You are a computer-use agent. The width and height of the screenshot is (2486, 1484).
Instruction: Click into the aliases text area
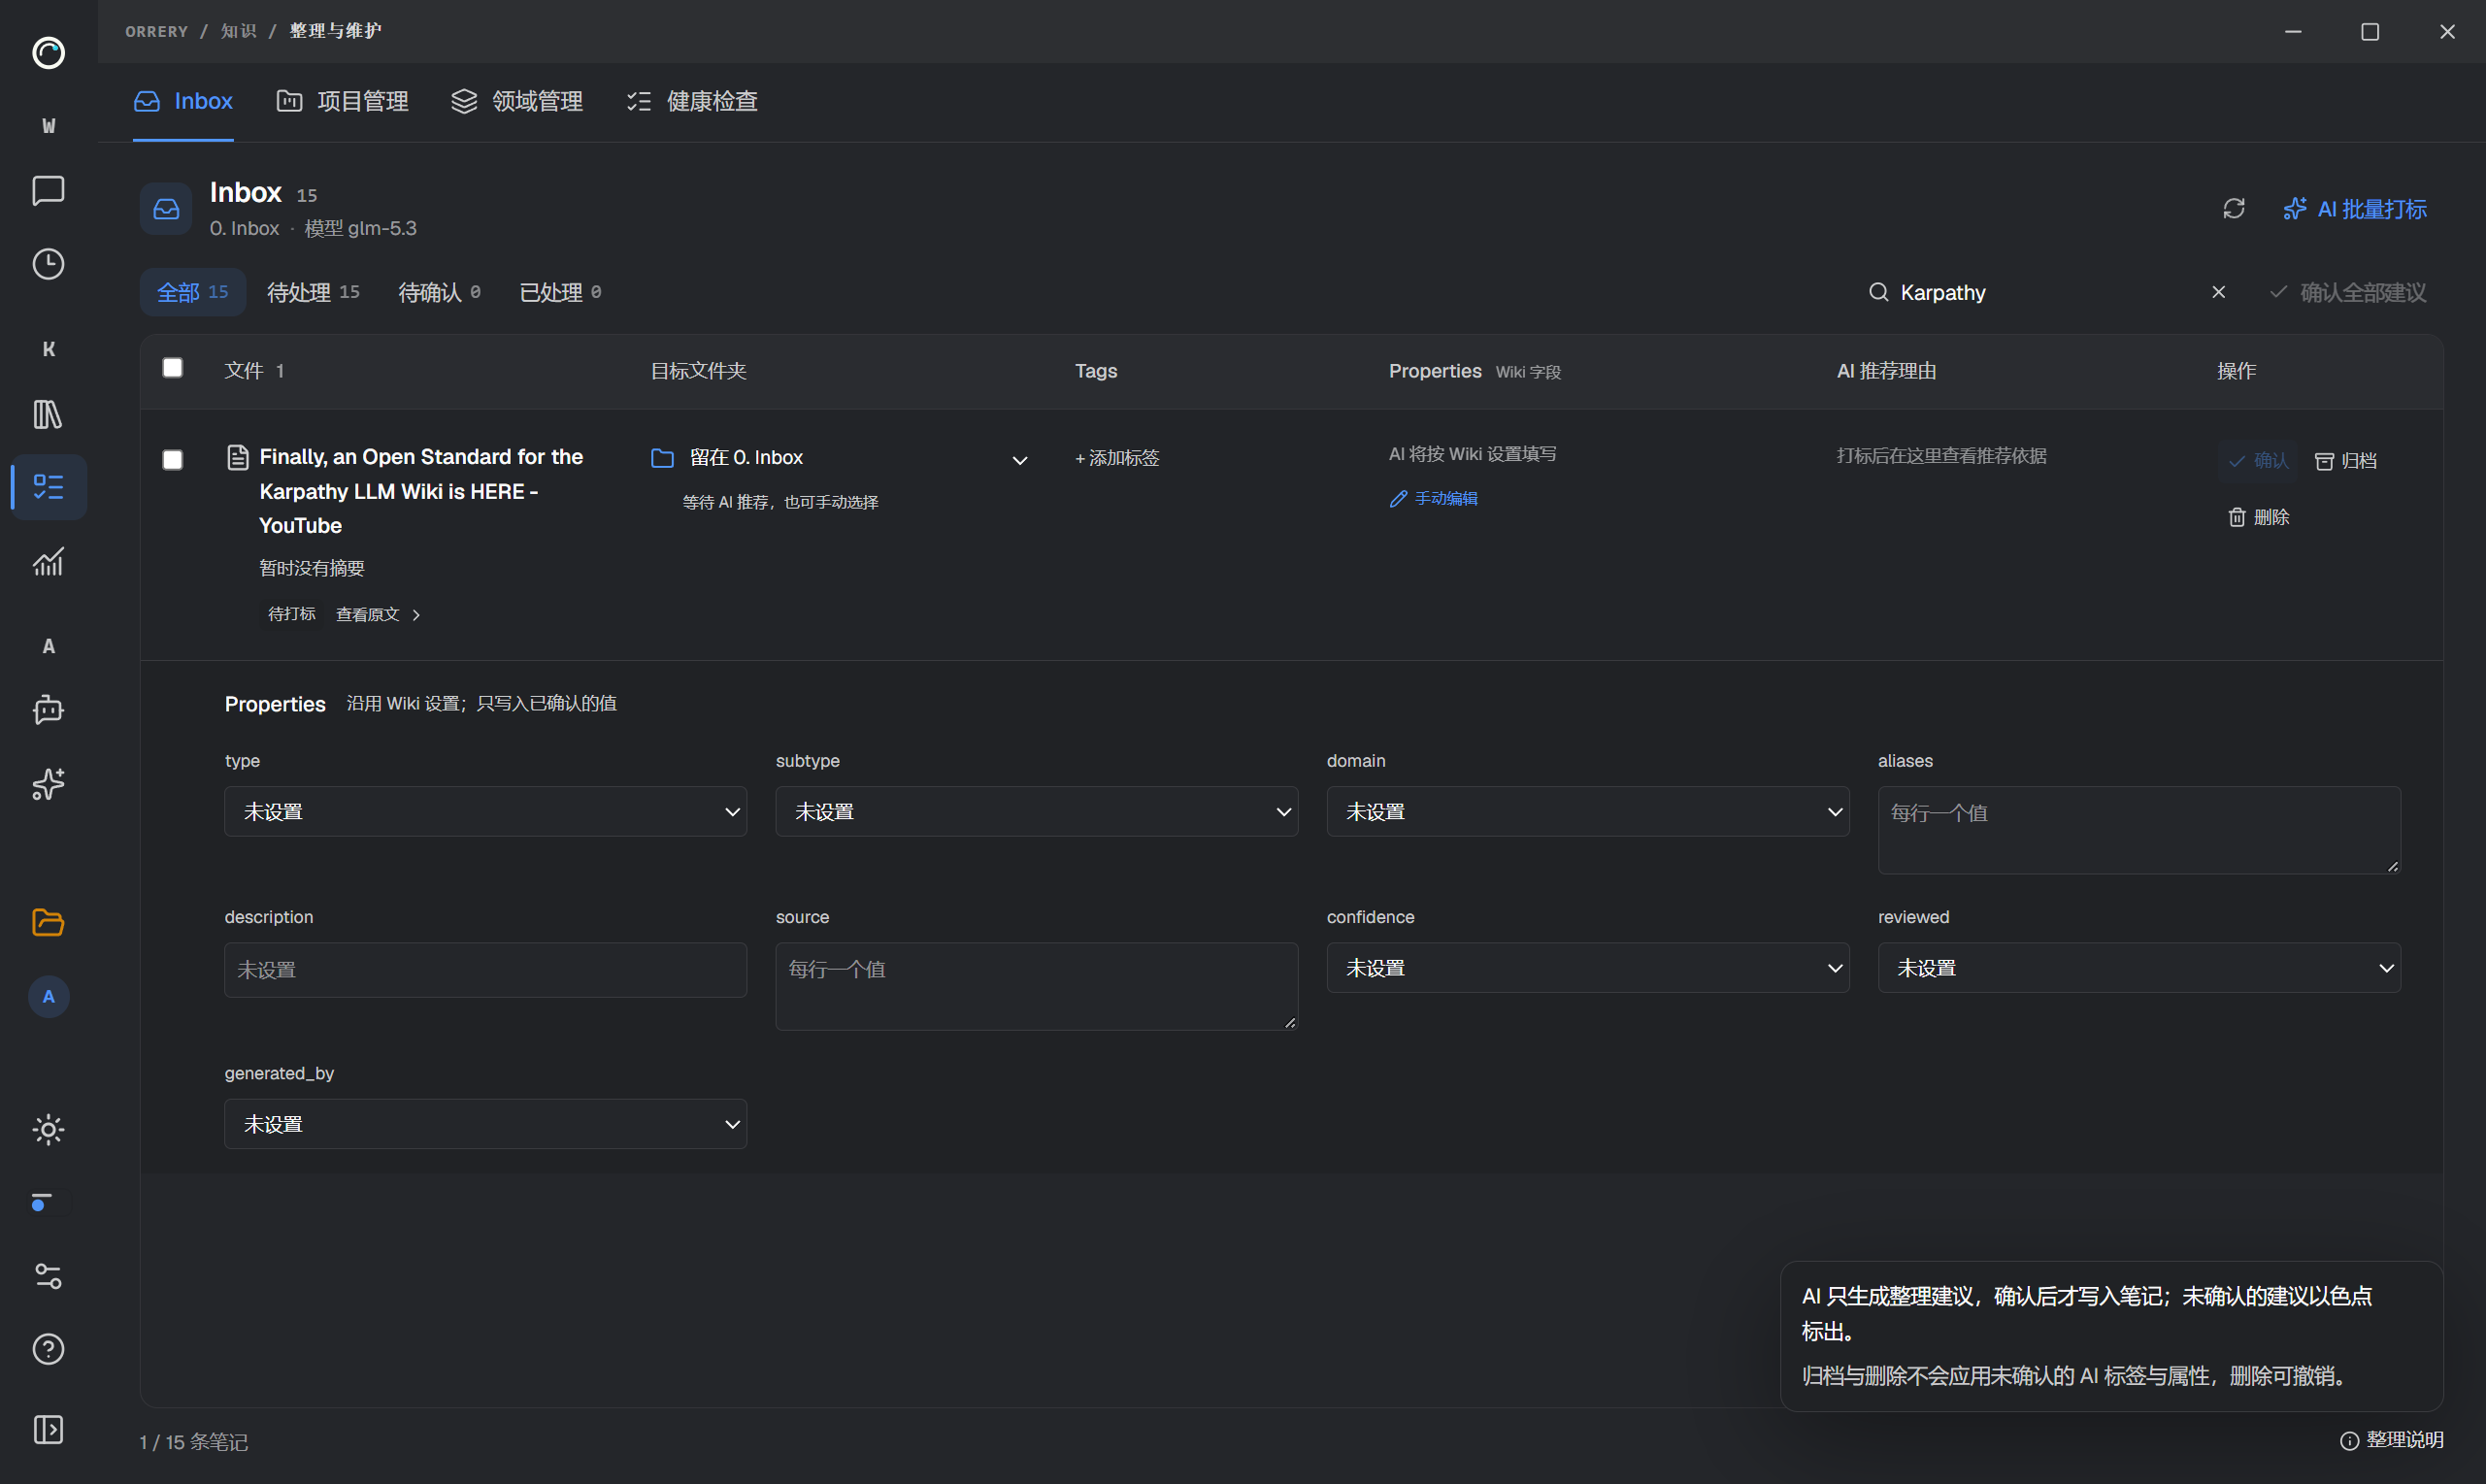[2139, 830]
